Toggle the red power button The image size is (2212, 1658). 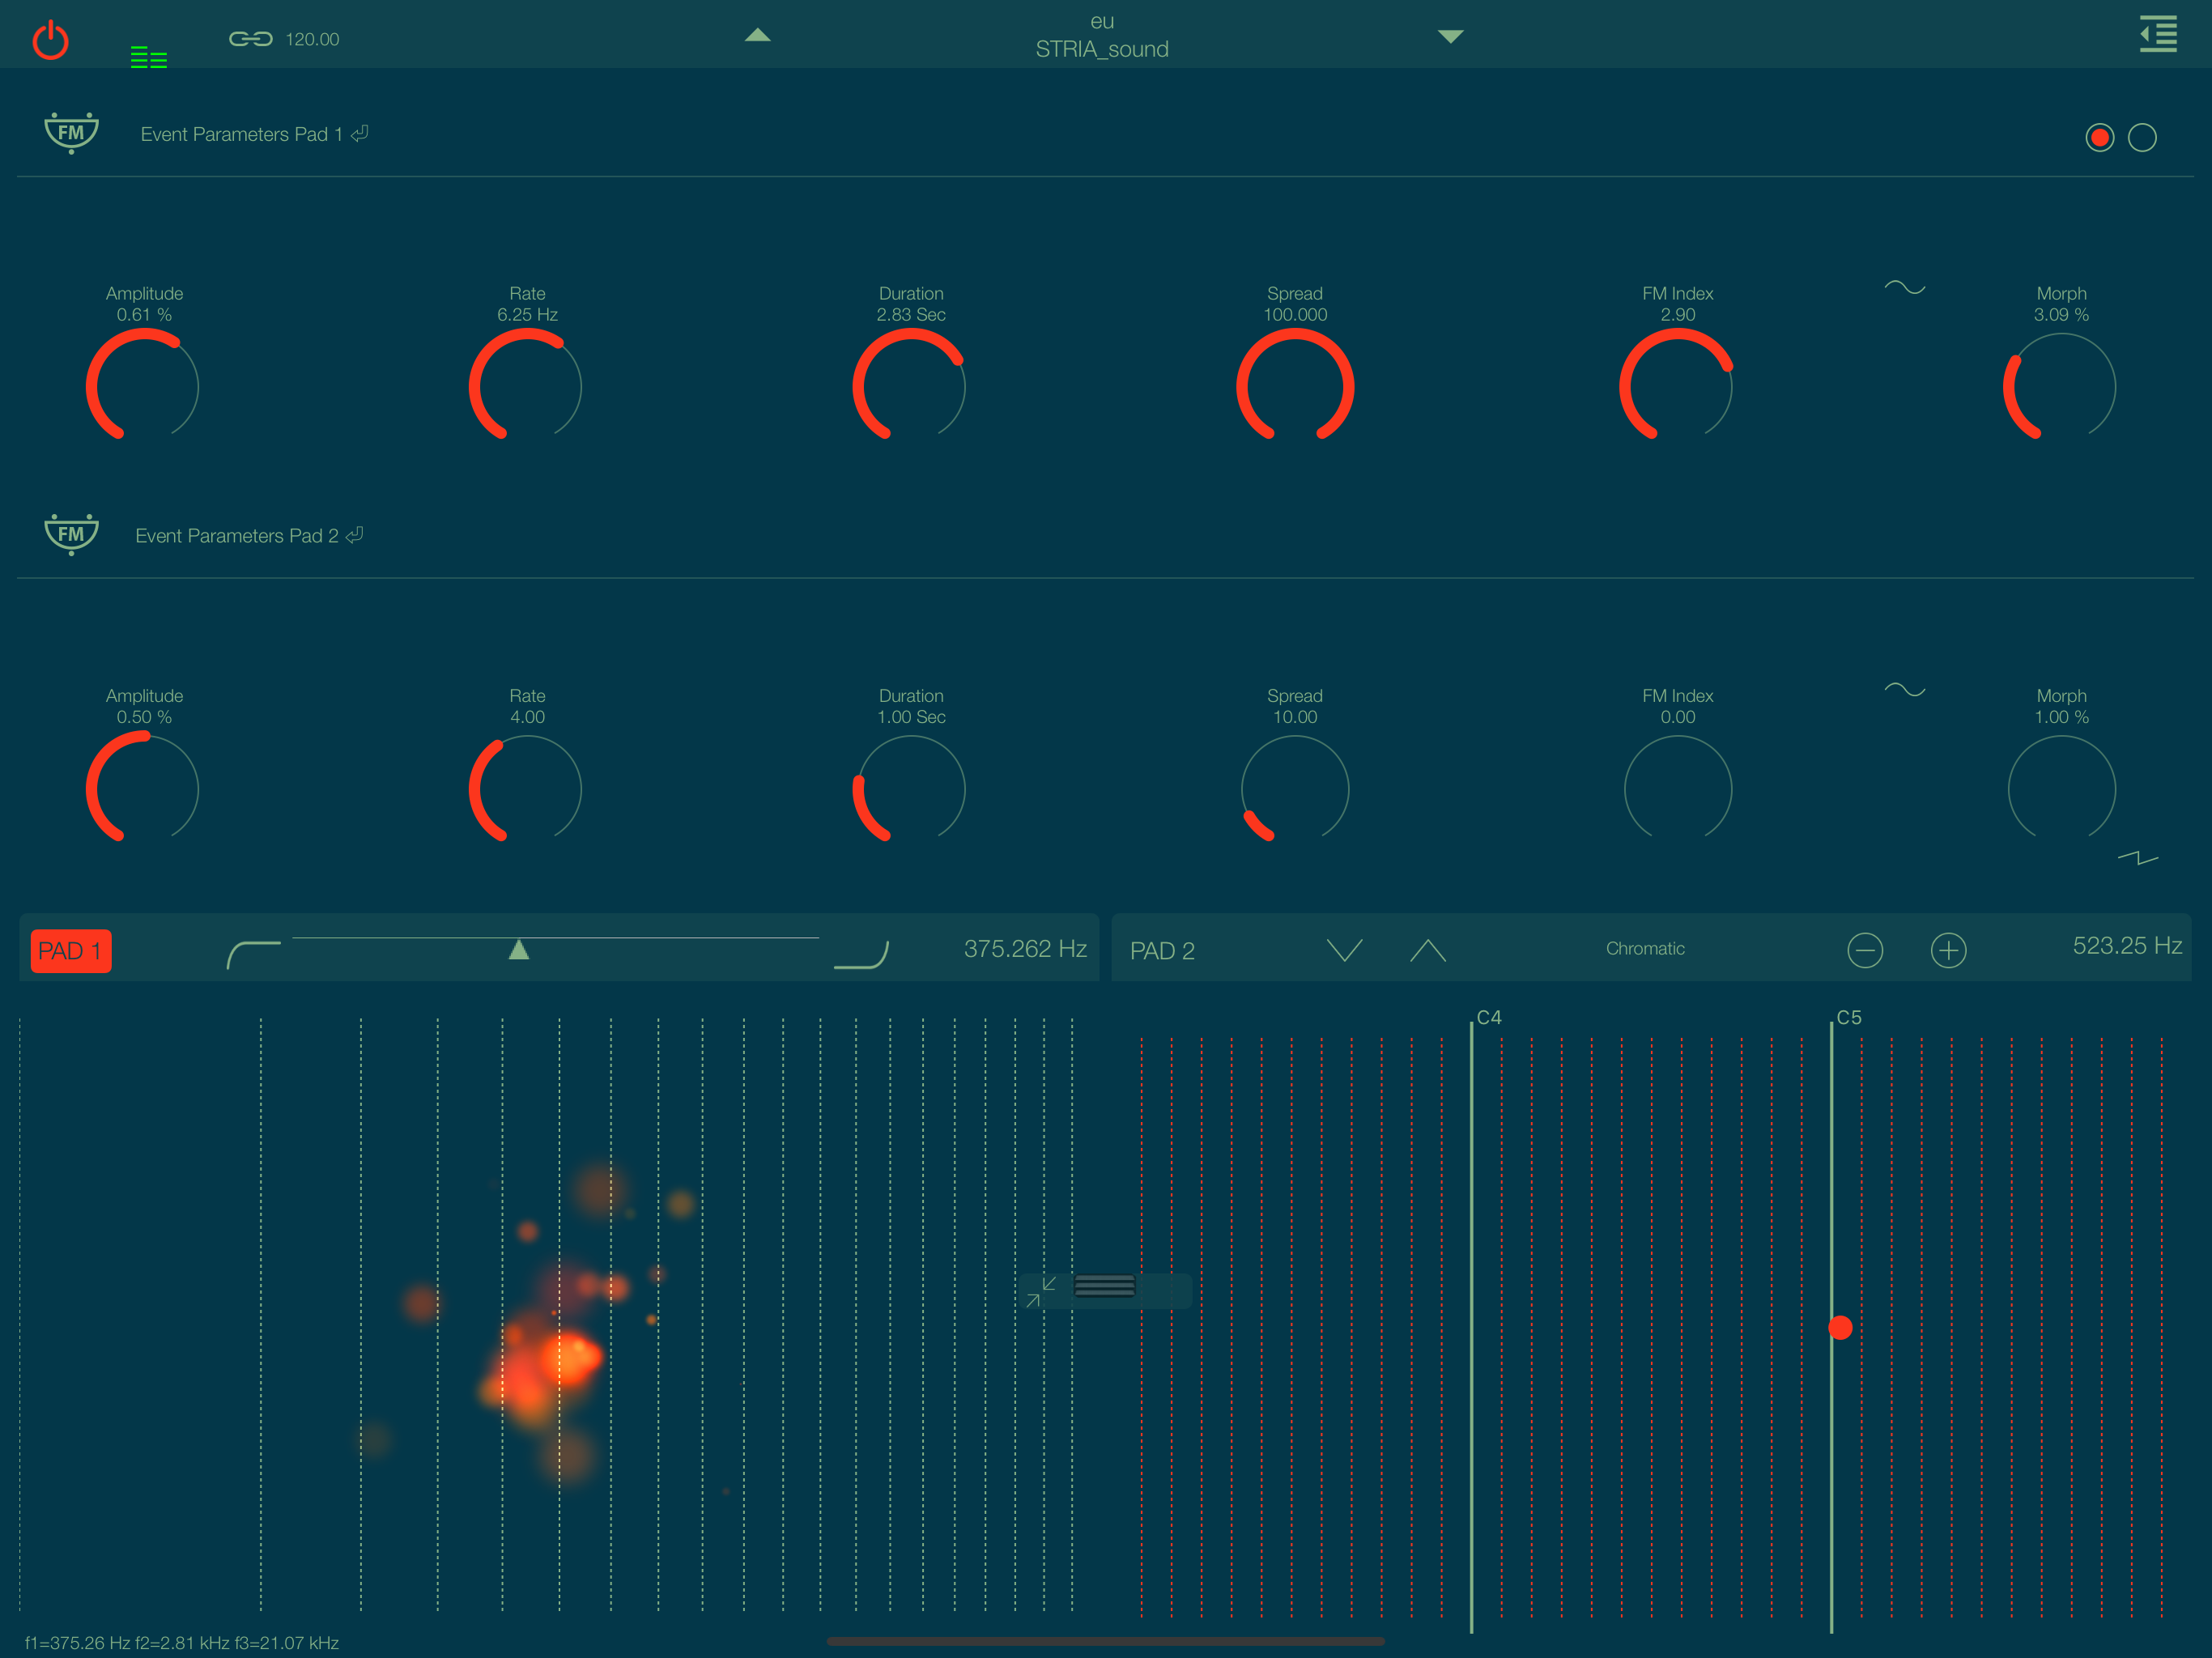(50, 41)
